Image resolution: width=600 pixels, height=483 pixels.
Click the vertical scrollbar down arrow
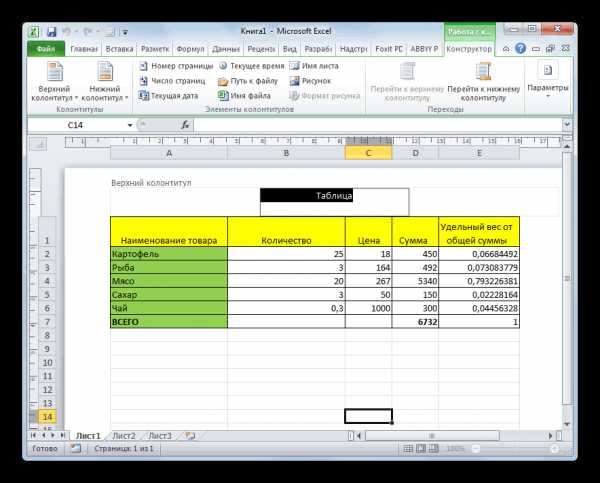(x=567, y=424)
